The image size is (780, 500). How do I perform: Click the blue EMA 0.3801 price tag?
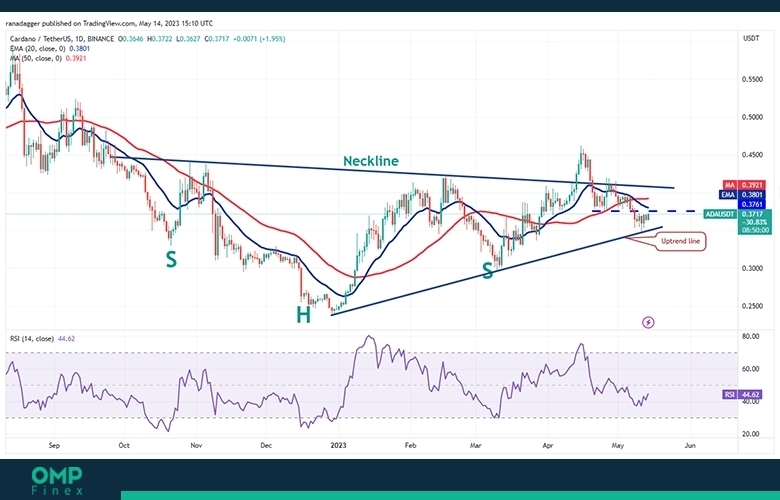coord(742,195)
